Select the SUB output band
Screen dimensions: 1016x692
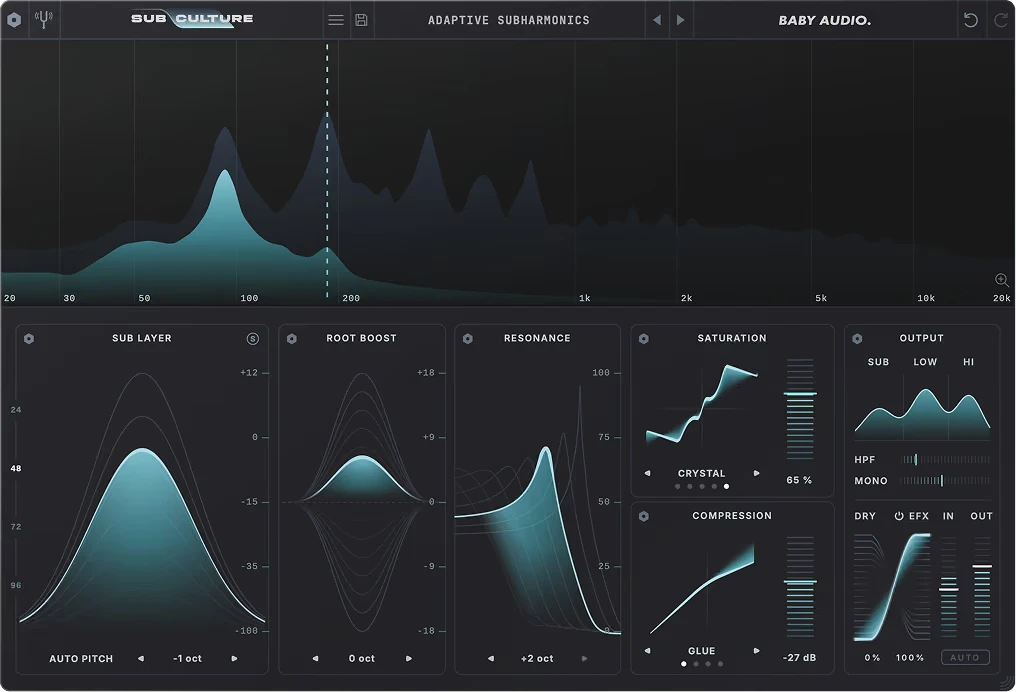point(879,362)
